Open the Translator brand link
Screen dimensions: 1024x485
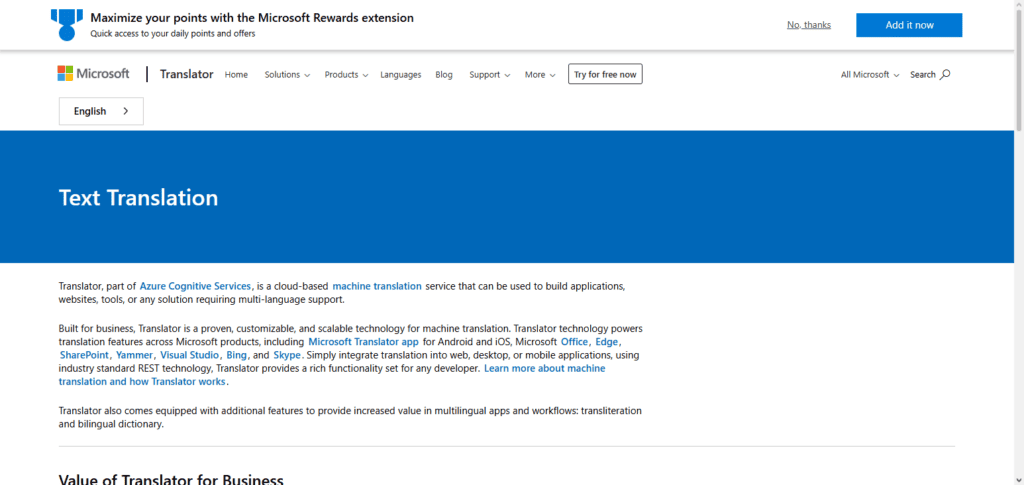pos(186,74)
